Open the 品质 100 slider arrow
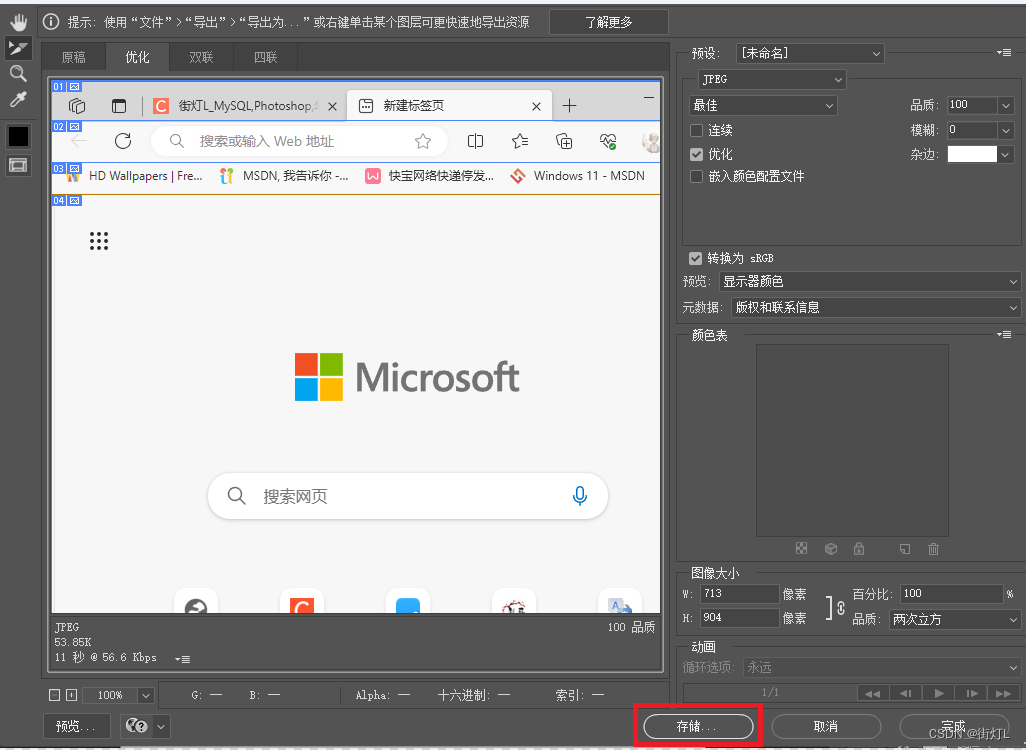Image resolution: width=1026 pixels, height=750 pixels. click(1006, 105)
